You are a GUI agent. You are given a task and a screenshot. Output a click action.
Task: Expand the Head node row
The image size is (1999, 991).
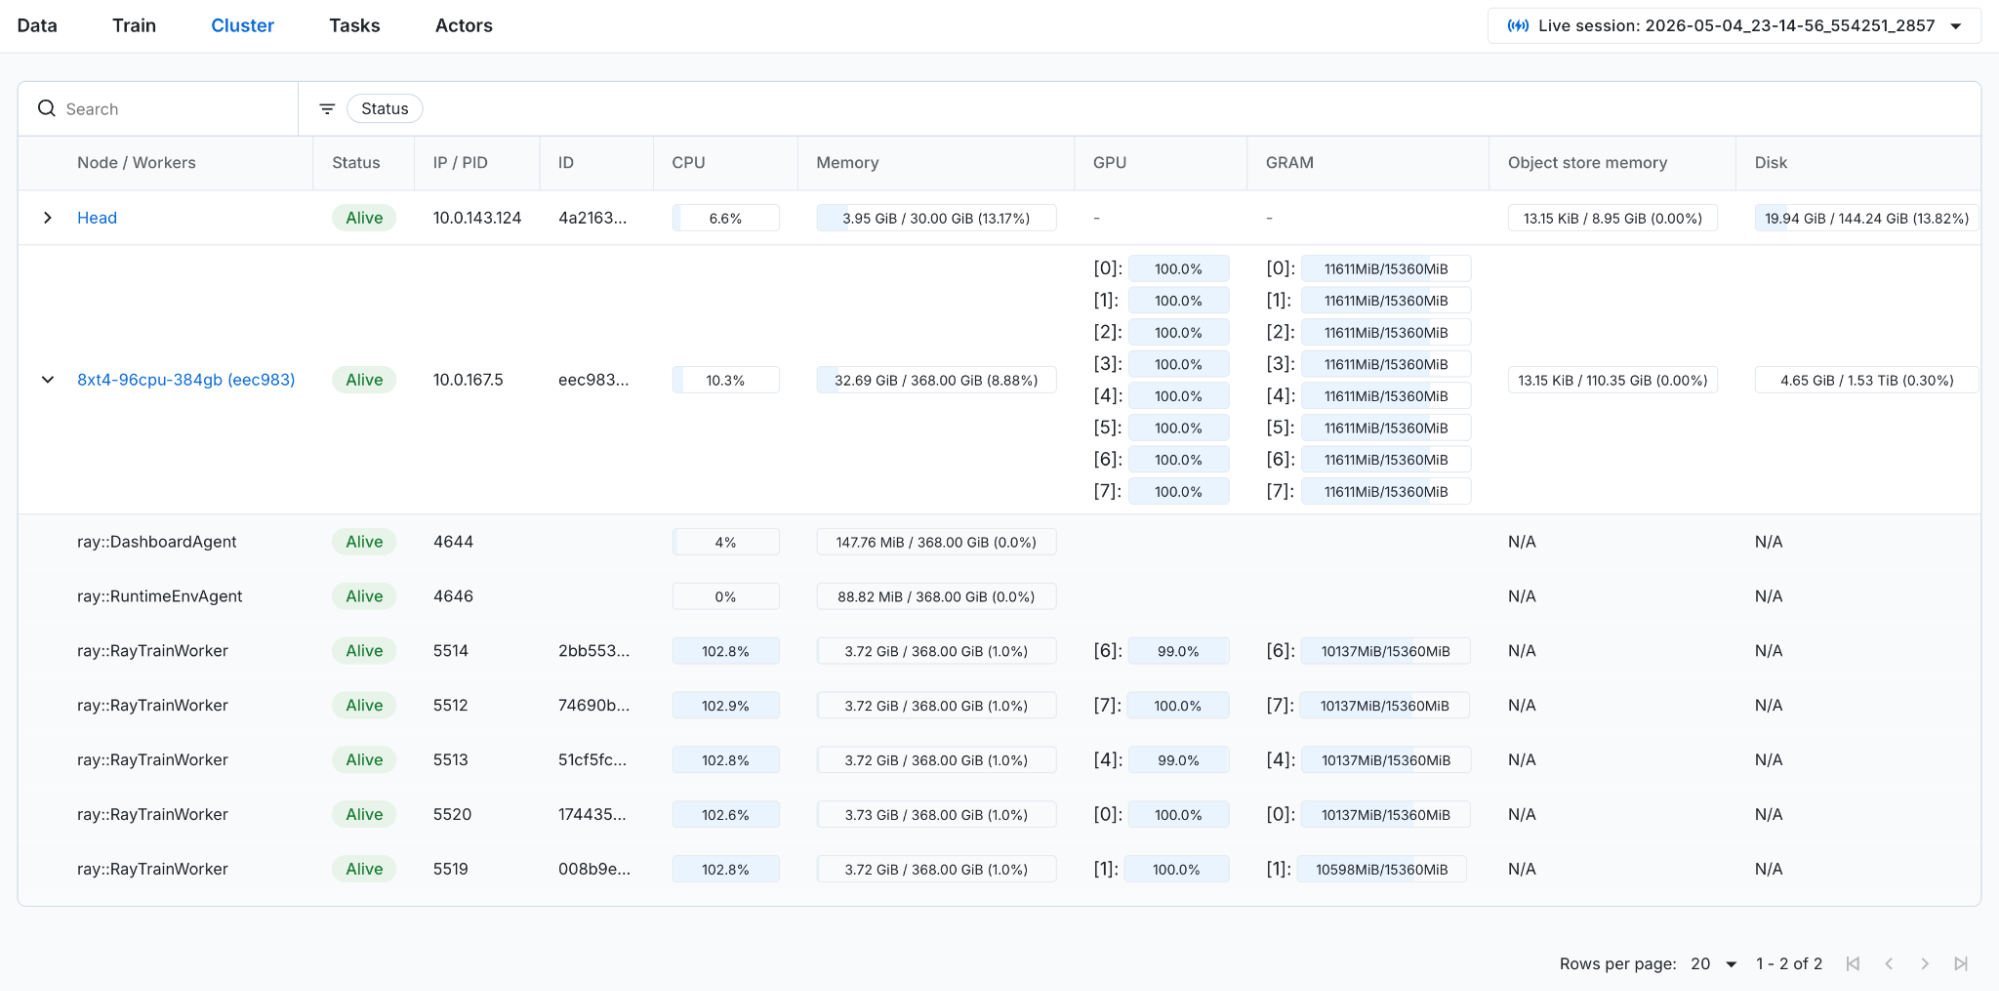click(x=47, y=218)
